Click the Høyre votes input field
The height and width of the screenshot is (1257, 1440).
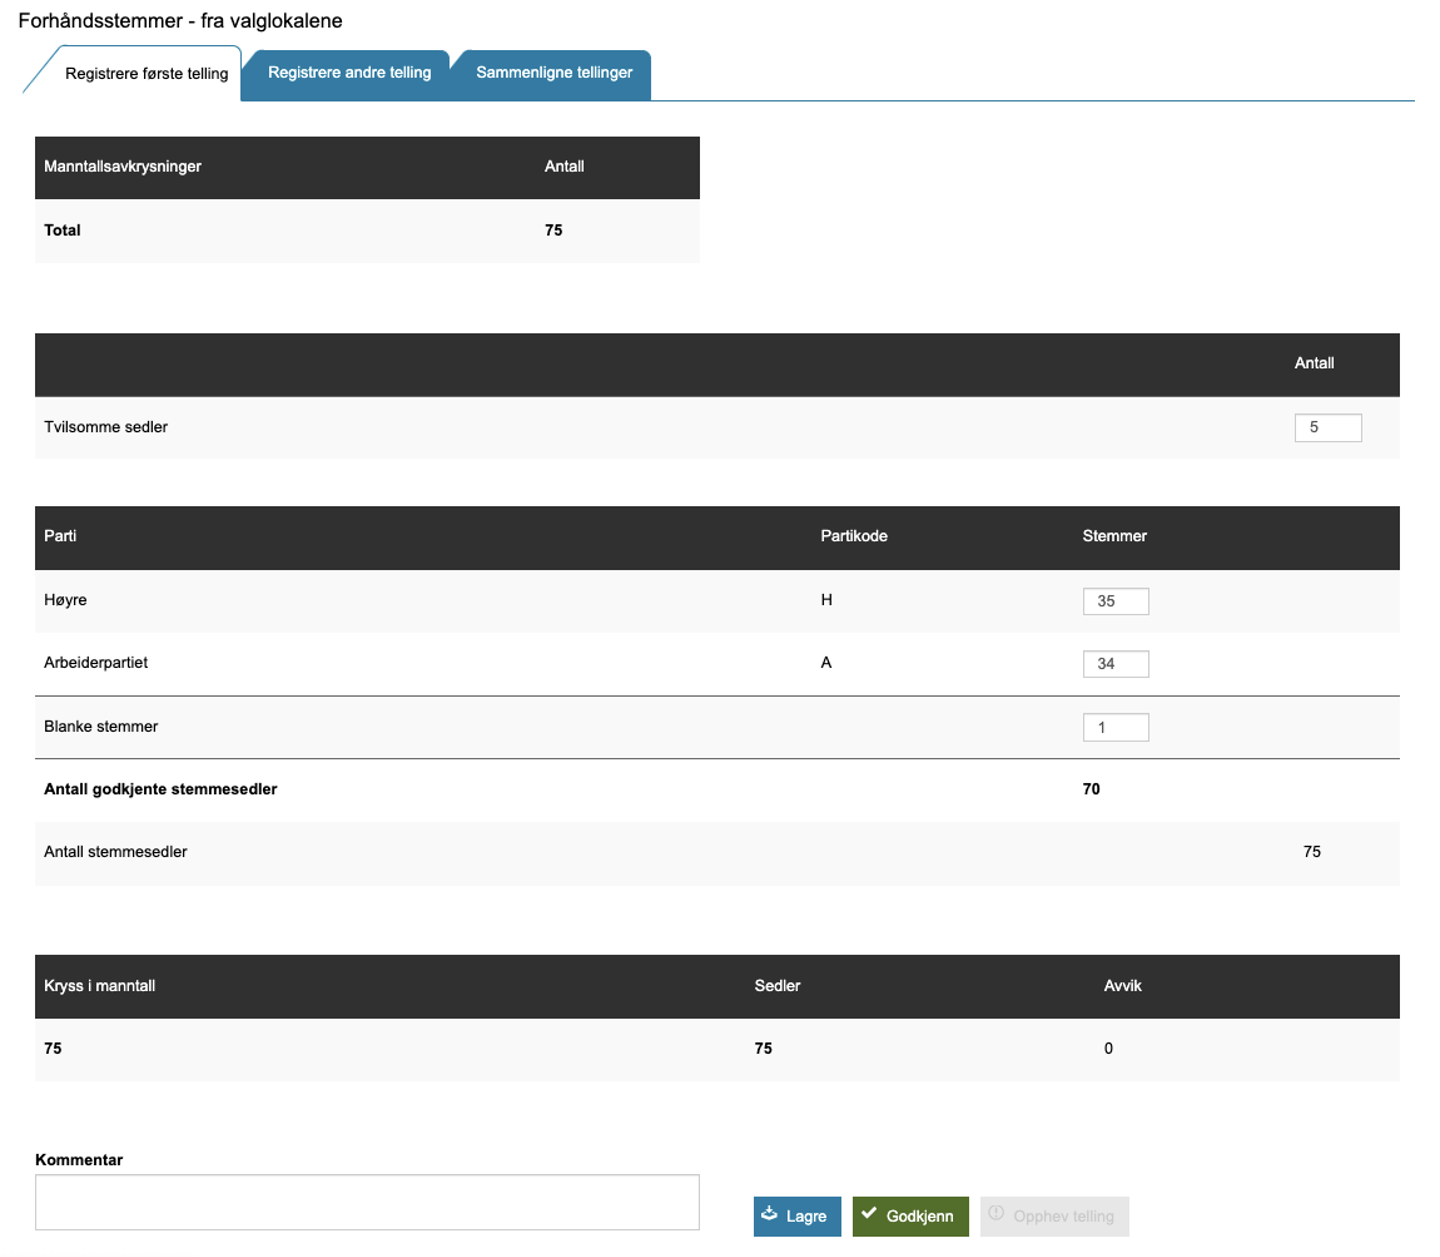tap(1115, 601)
